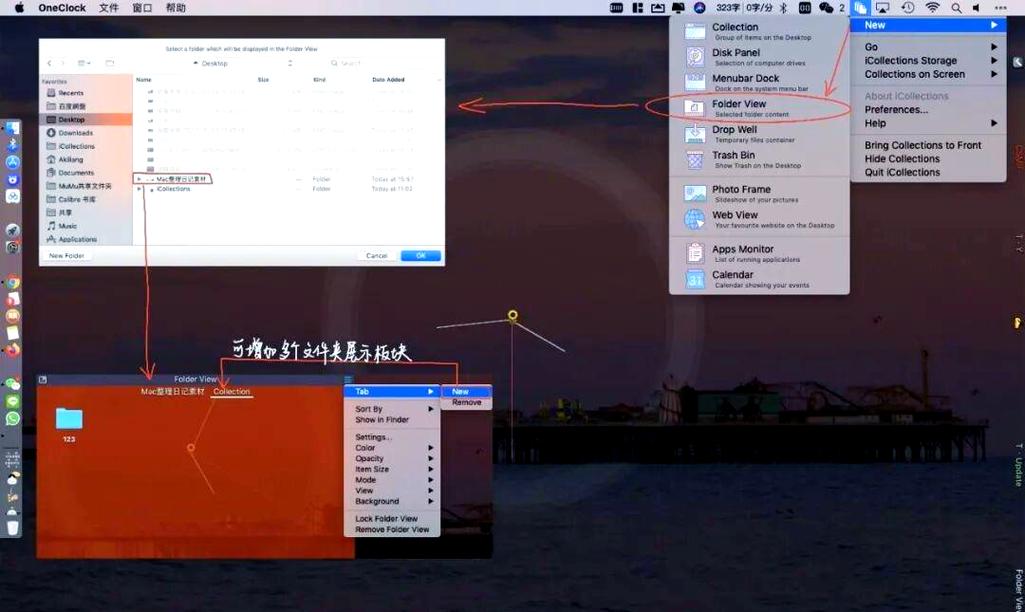Screen dimensions: 1025x612
Task: Click the Web View globe icon
Action: [x=695, y=219]
